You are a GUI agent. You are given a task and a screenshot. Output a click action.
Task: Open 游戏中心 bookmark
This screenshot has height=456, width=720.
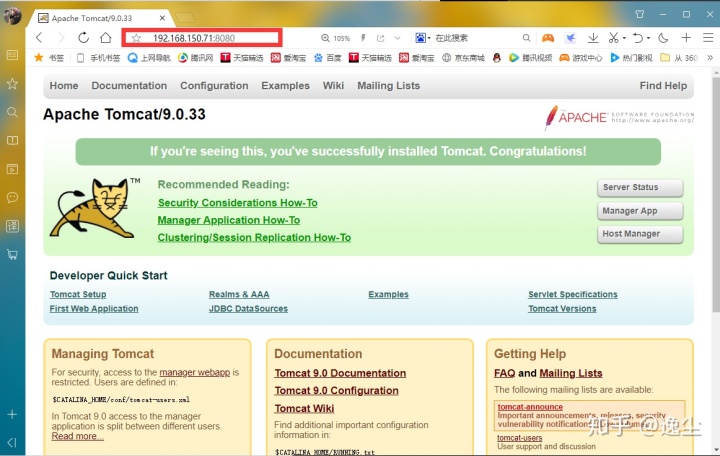(x=580, y=57)
